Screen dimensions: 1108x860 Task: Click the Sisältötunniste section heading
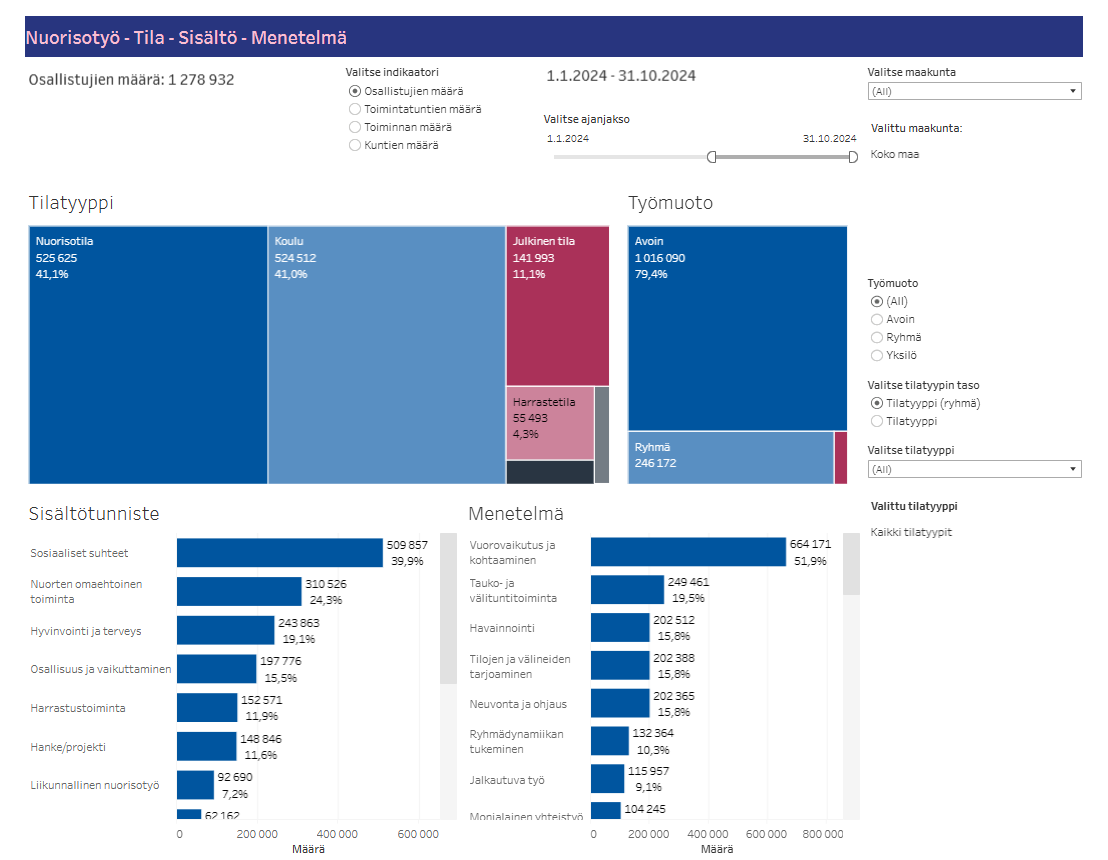pyautogui.click(x=94, y=514)
